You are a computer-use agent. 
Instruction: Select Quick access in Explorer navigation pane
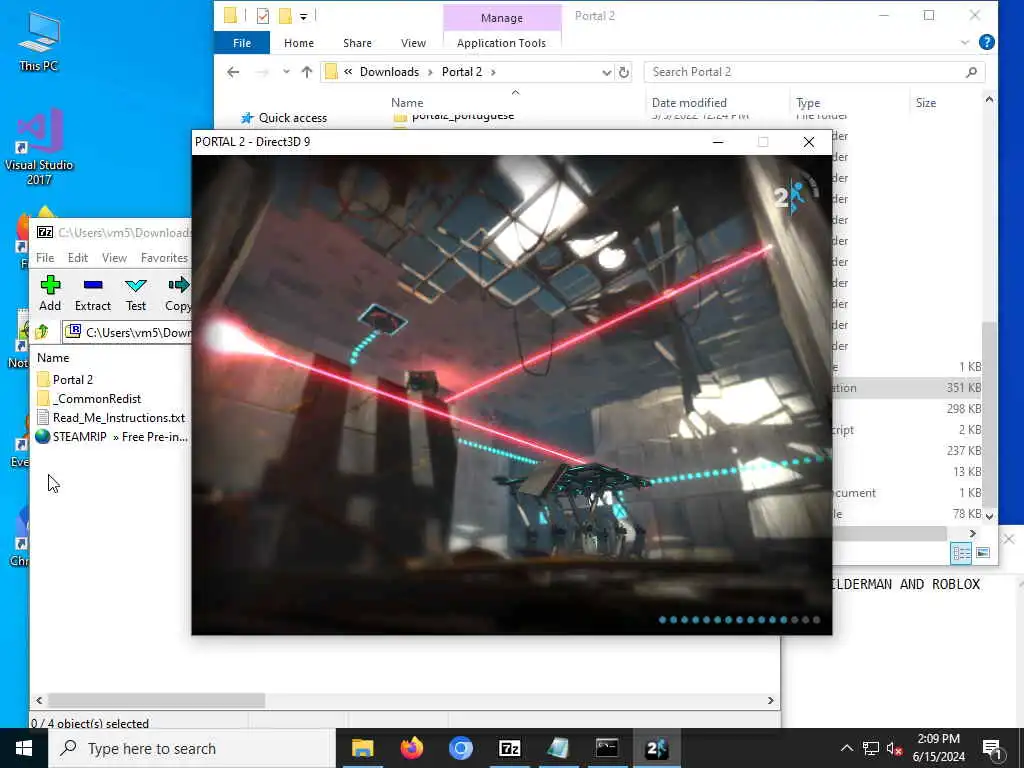click(292, 118)
